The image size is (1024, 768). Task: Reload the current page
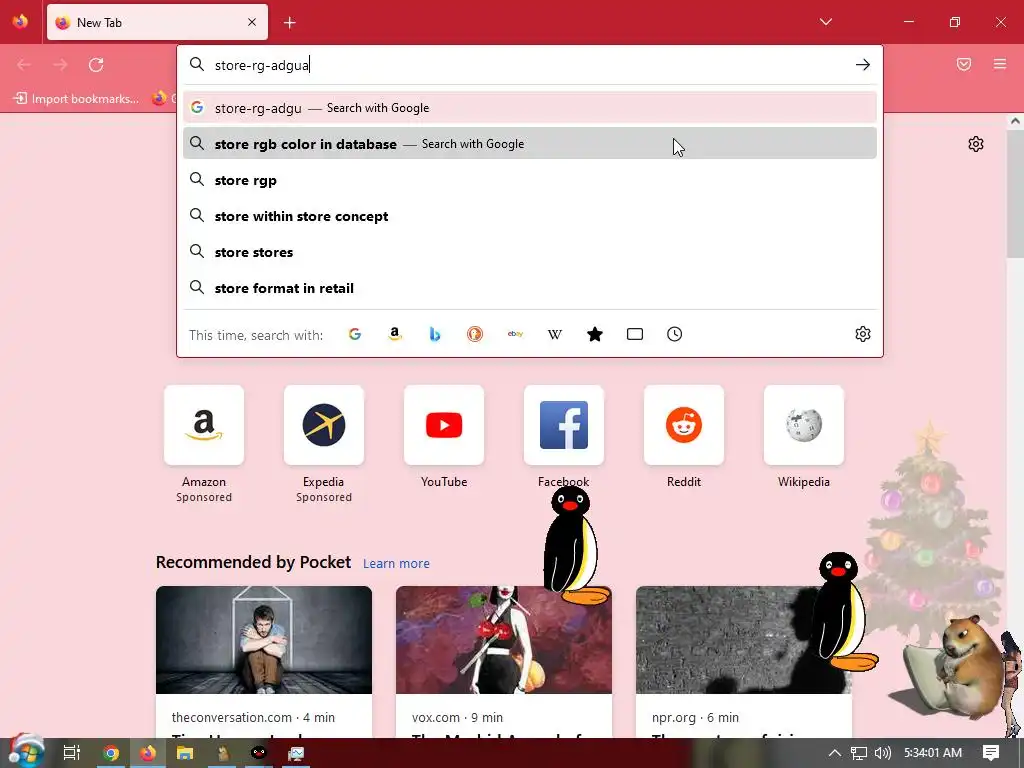click(x=96, y=65)
